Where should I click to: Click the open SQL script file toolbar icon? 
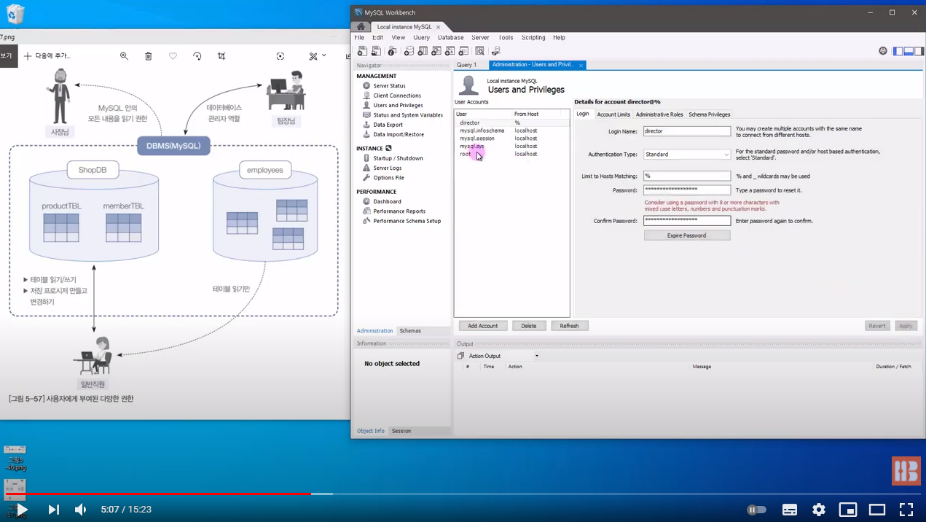[x=376, y=51]
